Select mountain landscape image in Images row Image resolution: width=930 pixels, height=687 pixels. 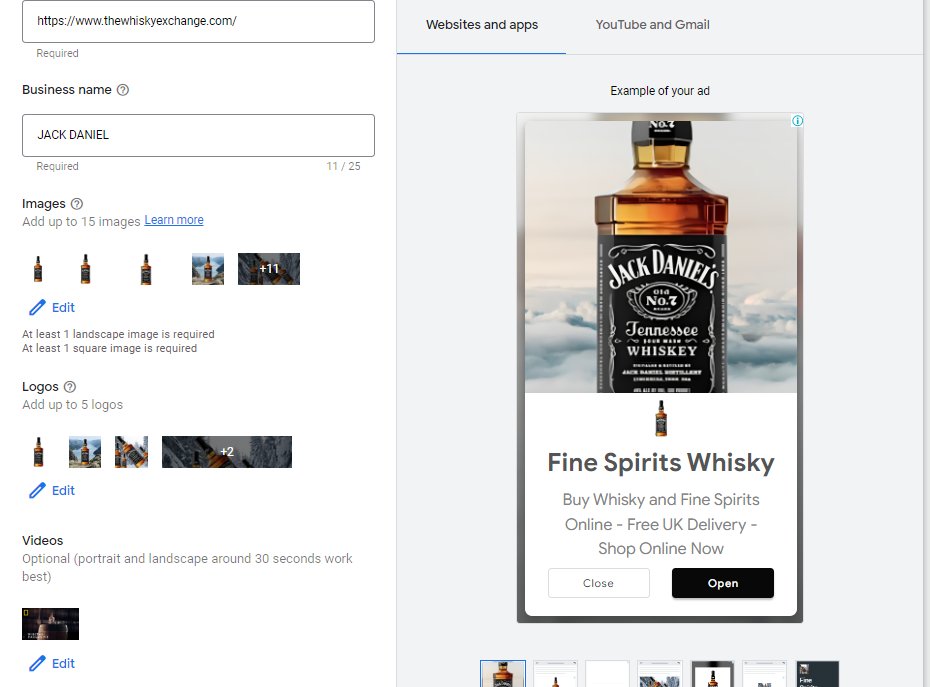[208, 269]
